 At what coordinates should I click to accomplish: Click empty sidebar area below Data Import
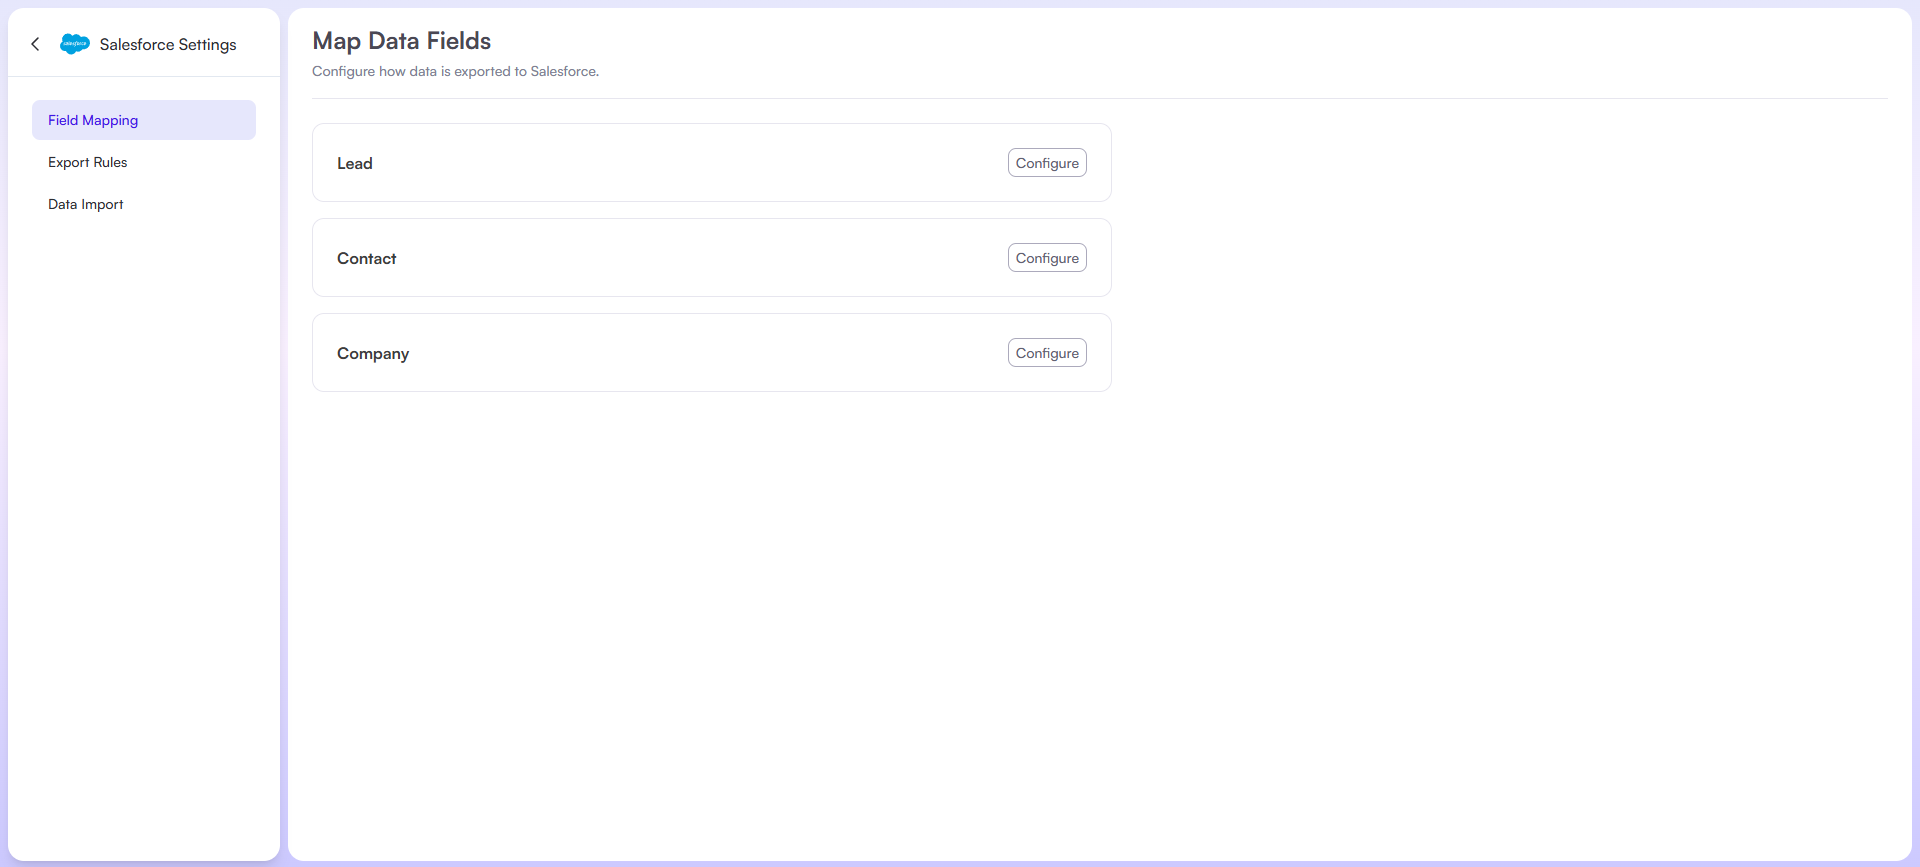point(144,500)
